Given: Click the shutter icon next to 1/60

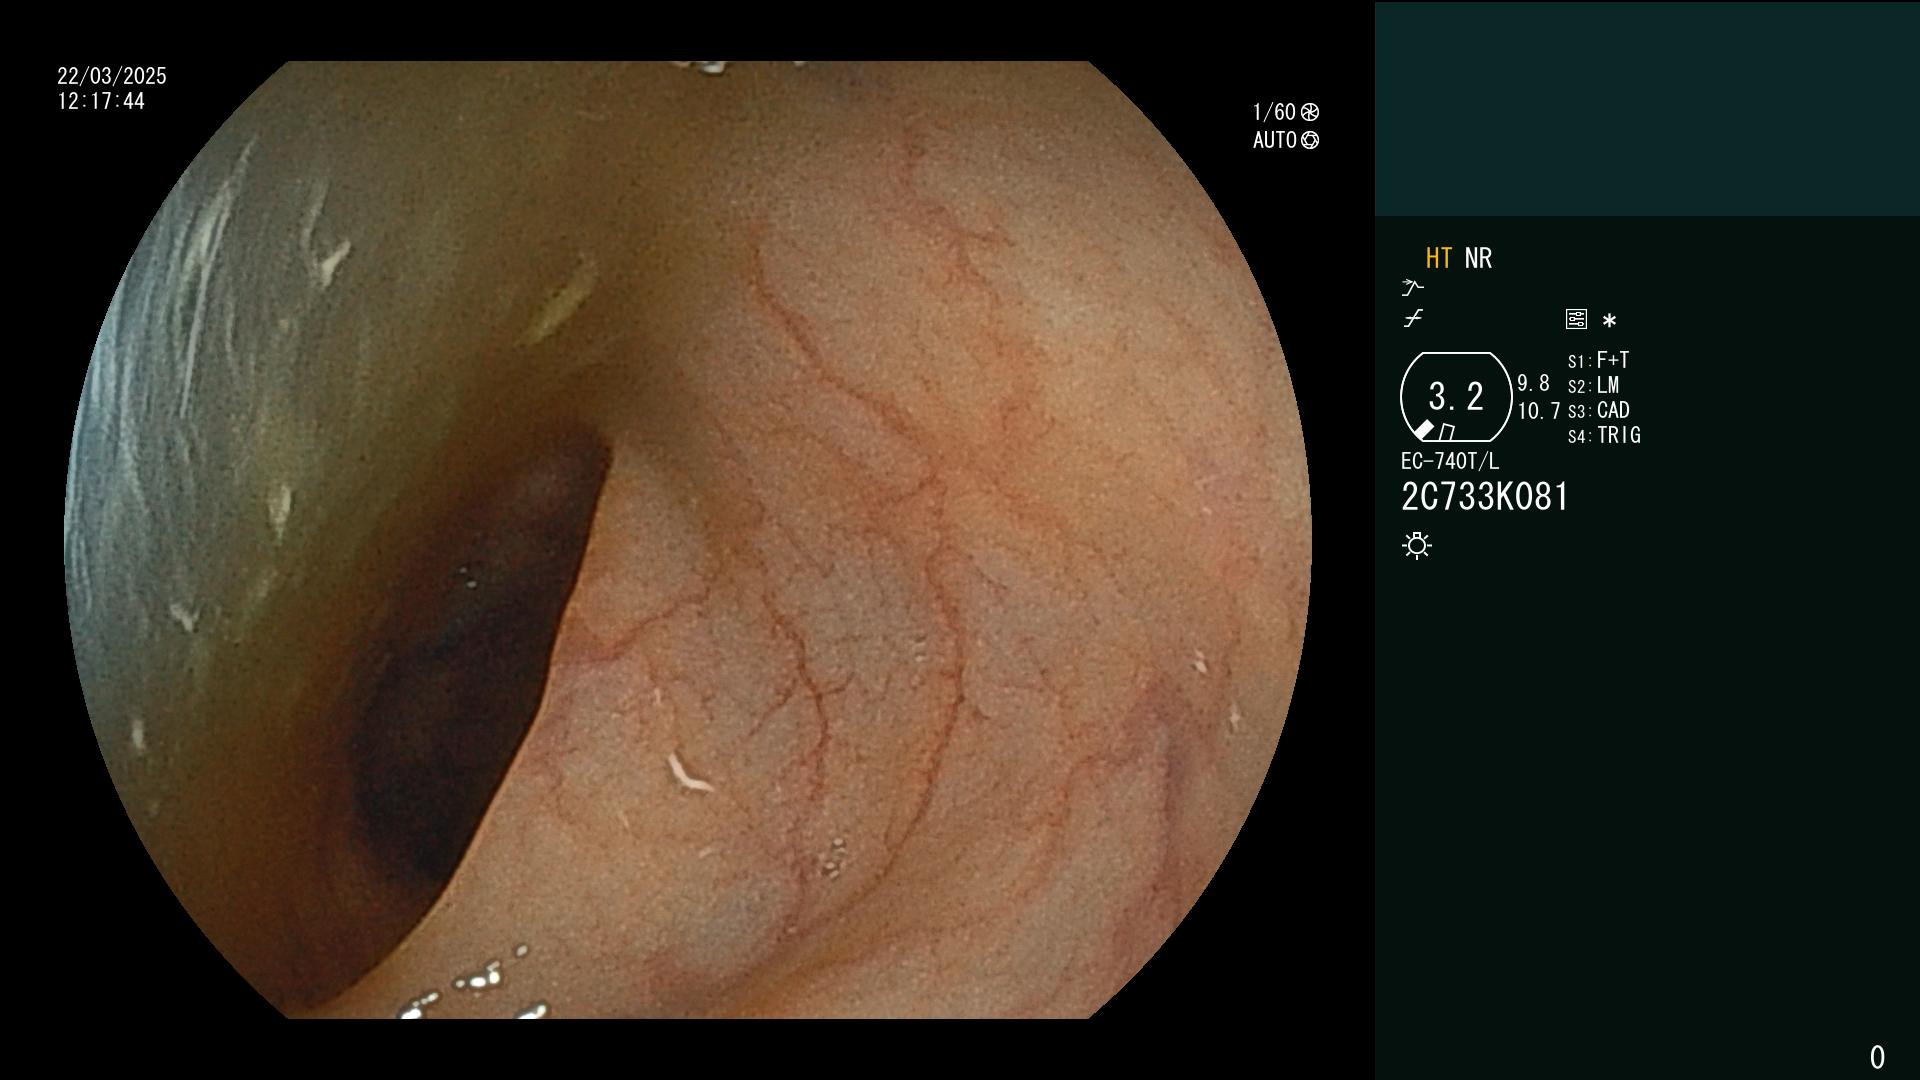Looking at the screenshot, I should tap(1310, 112).
